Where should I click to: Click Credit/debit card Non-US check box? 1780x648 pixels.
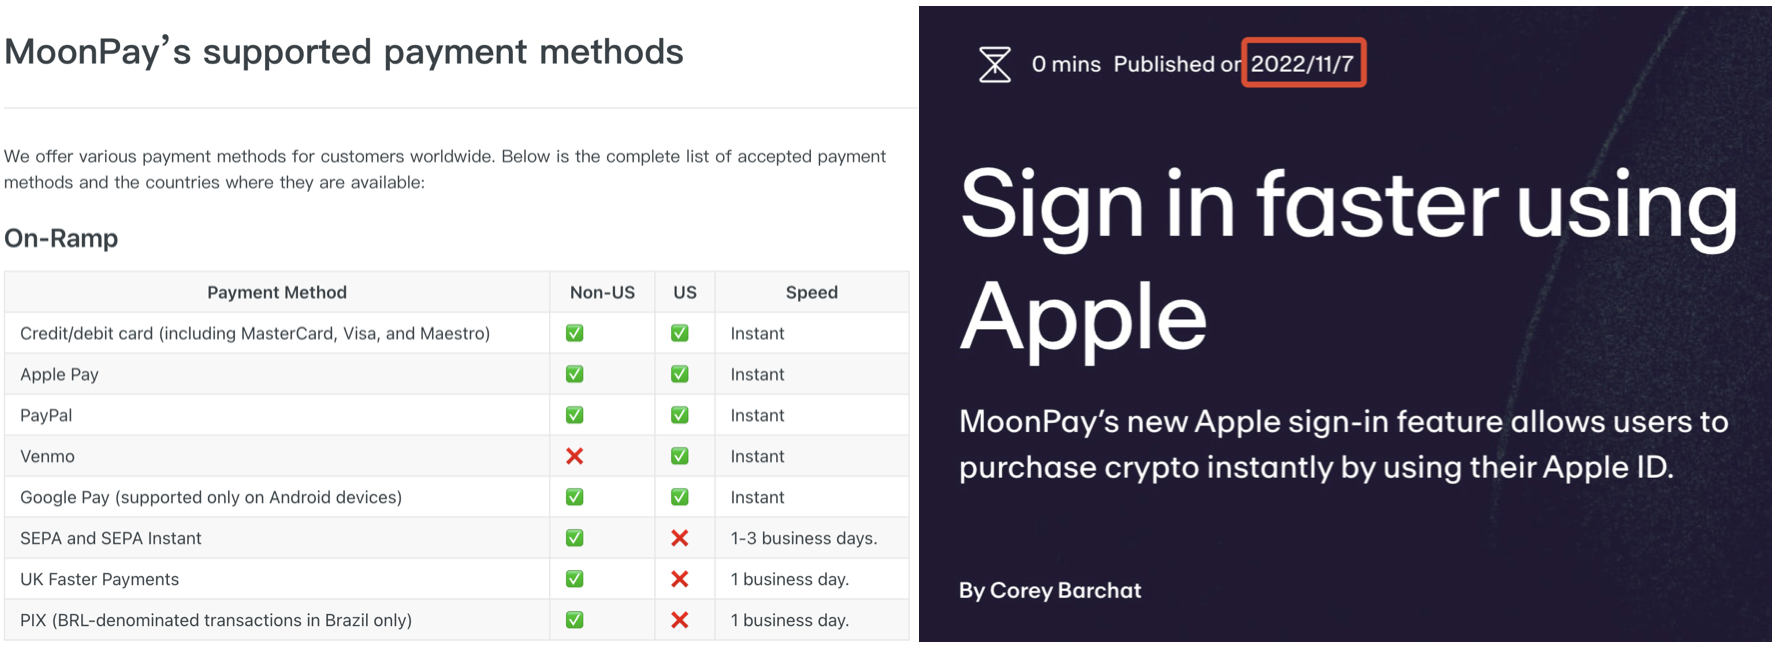click(x=575, y=333)
